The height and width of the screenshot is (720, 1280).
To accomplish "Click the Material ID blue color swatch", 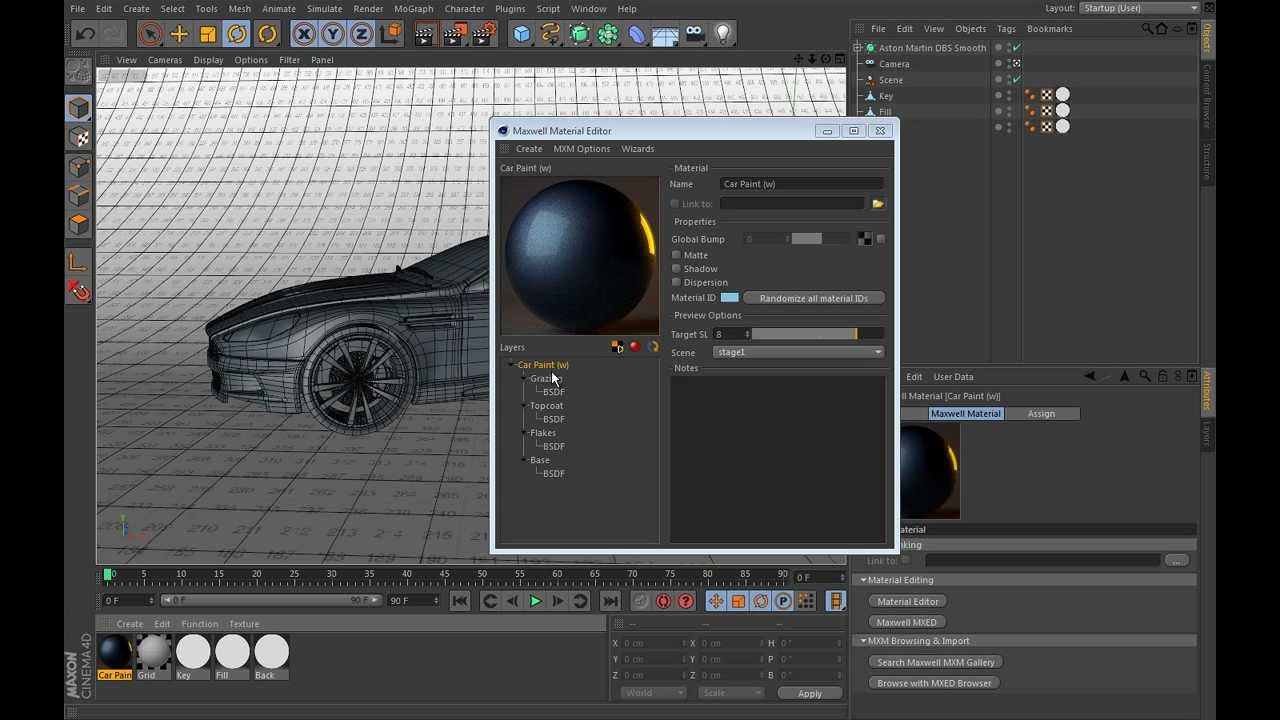I will [x=730, y=298].
